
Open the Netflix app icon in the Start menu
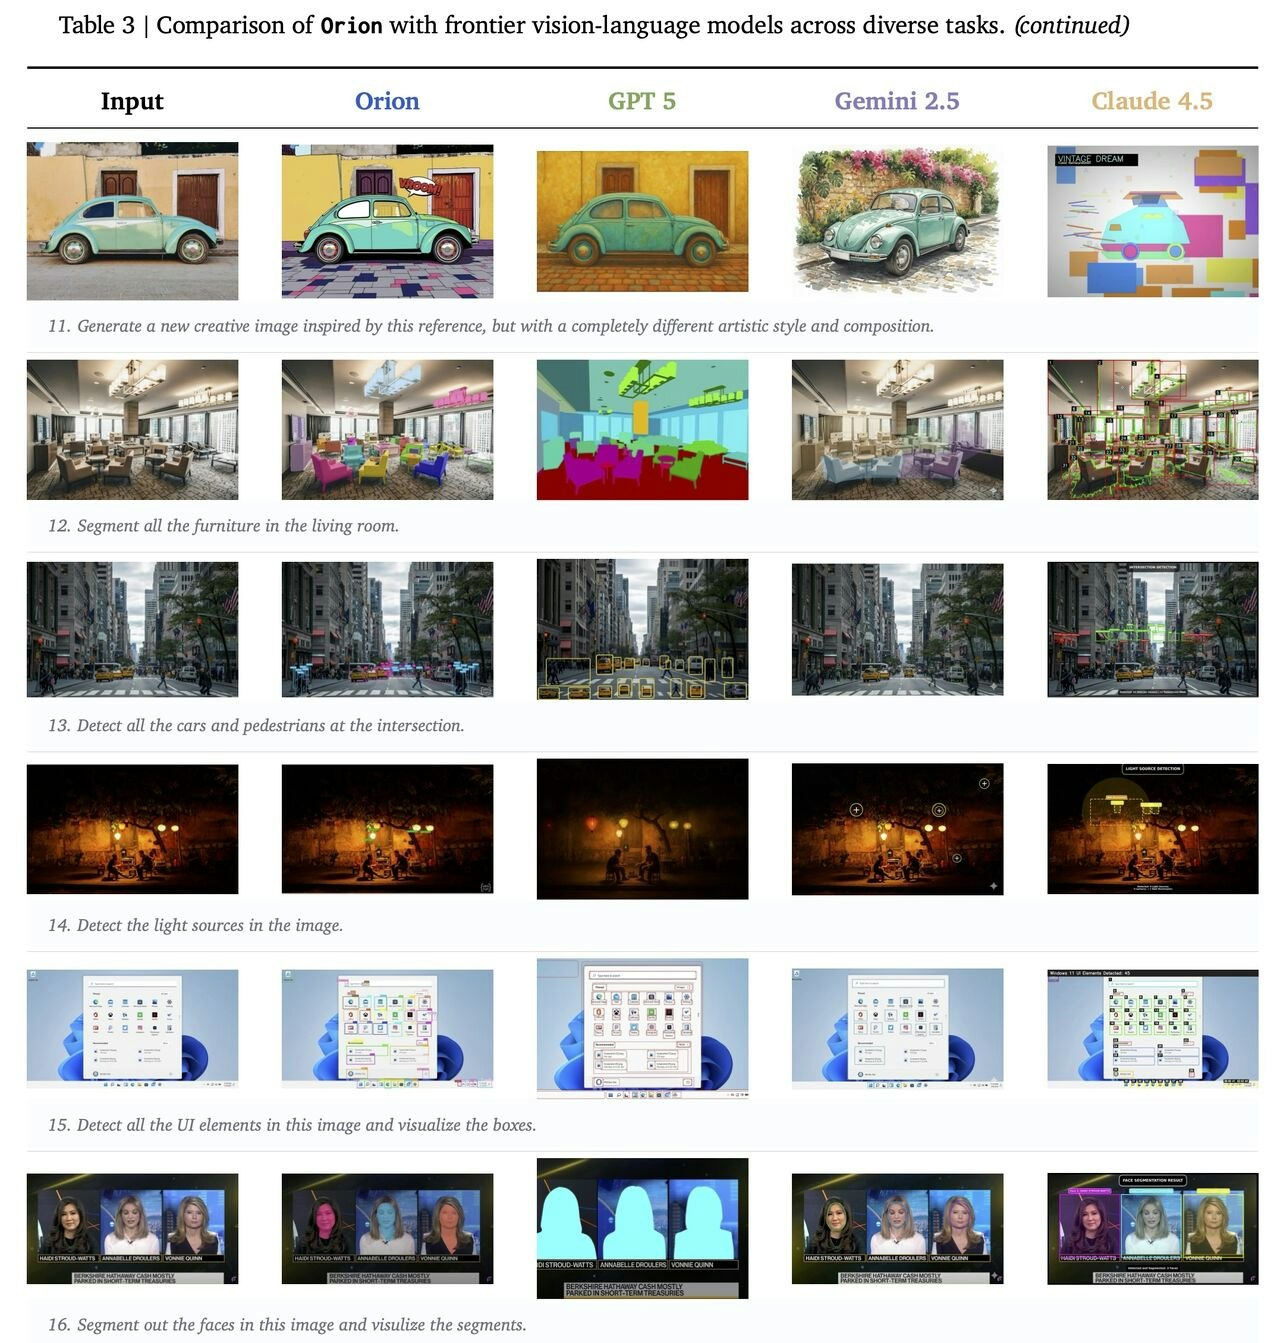pyautogui.click(x=155, y=1015)
